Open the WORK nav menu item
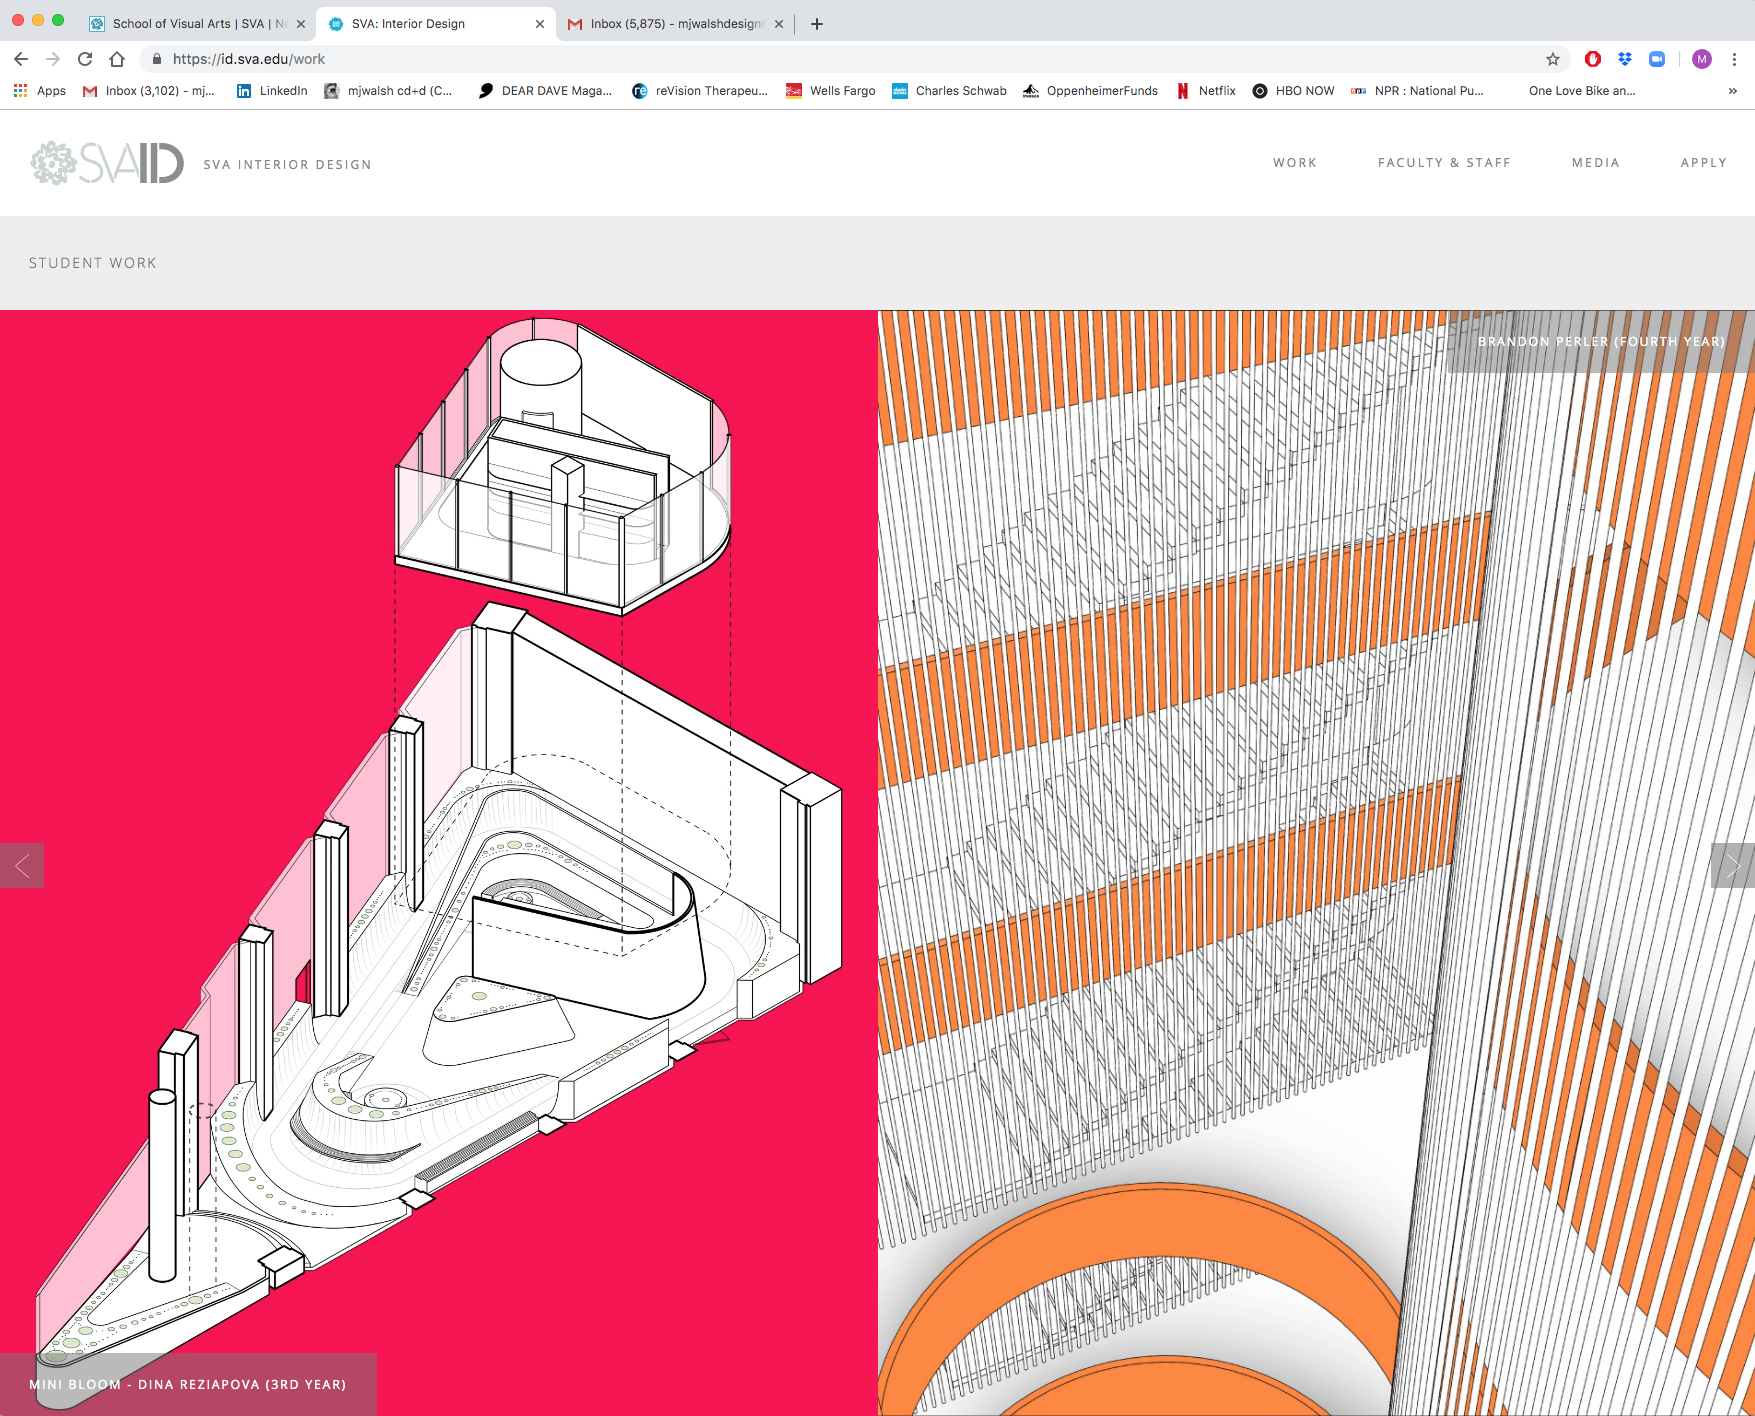 click(1295, 163)
